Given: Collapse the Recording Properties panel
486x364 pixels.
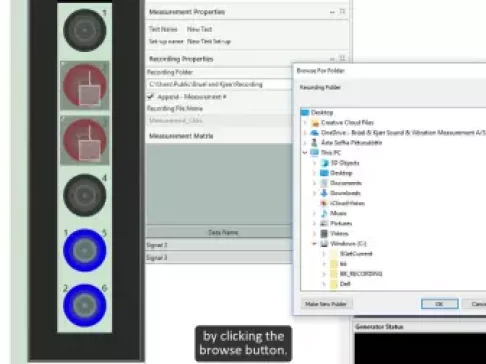Looking at the screenshot, I should (x=332, y=59).
